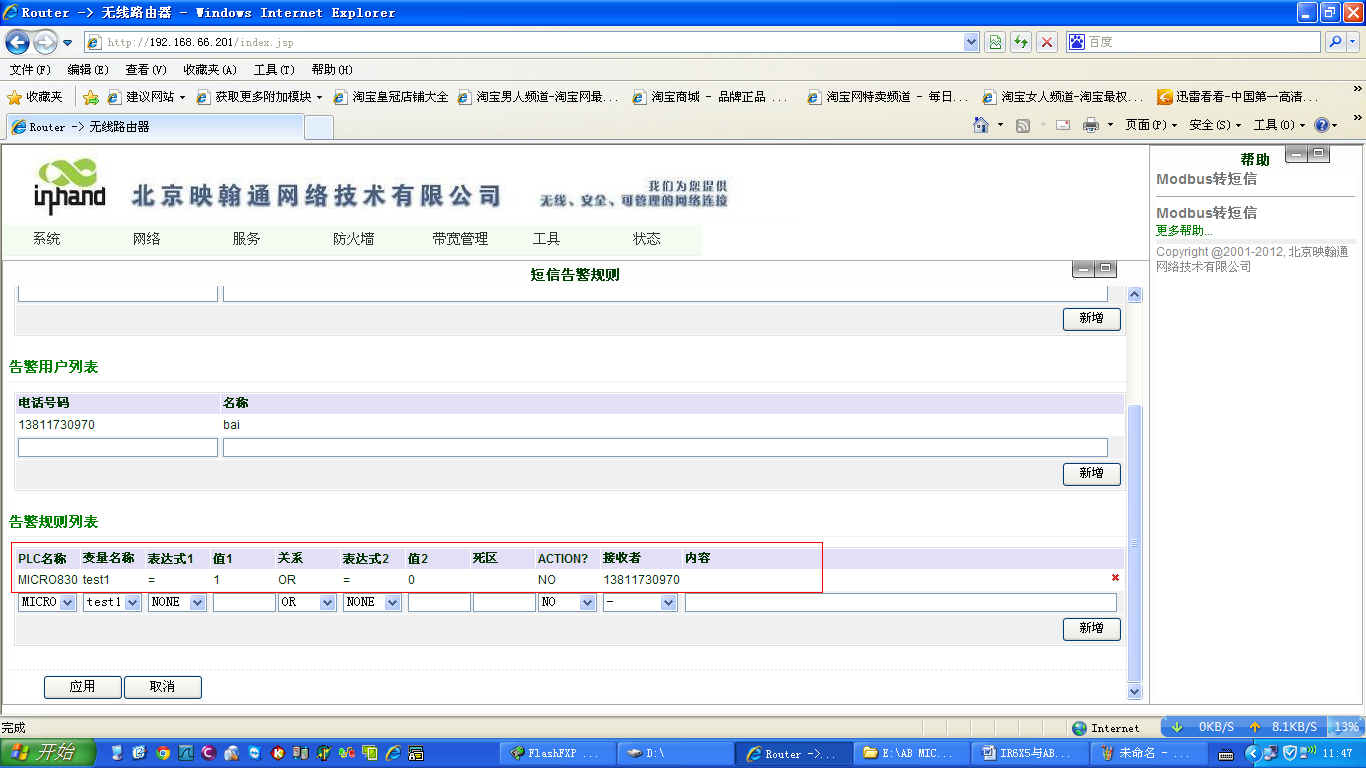Delete the MICRO830 alarm rule with red X
This screenshot has width=1366, height=768.
[x=1115, y=578]
